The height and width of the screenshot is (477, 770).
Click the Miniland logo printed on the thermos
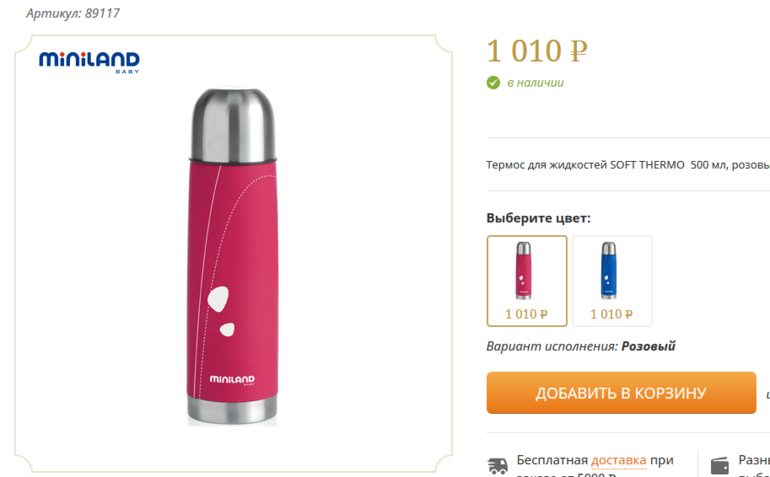tap(232, 380)
